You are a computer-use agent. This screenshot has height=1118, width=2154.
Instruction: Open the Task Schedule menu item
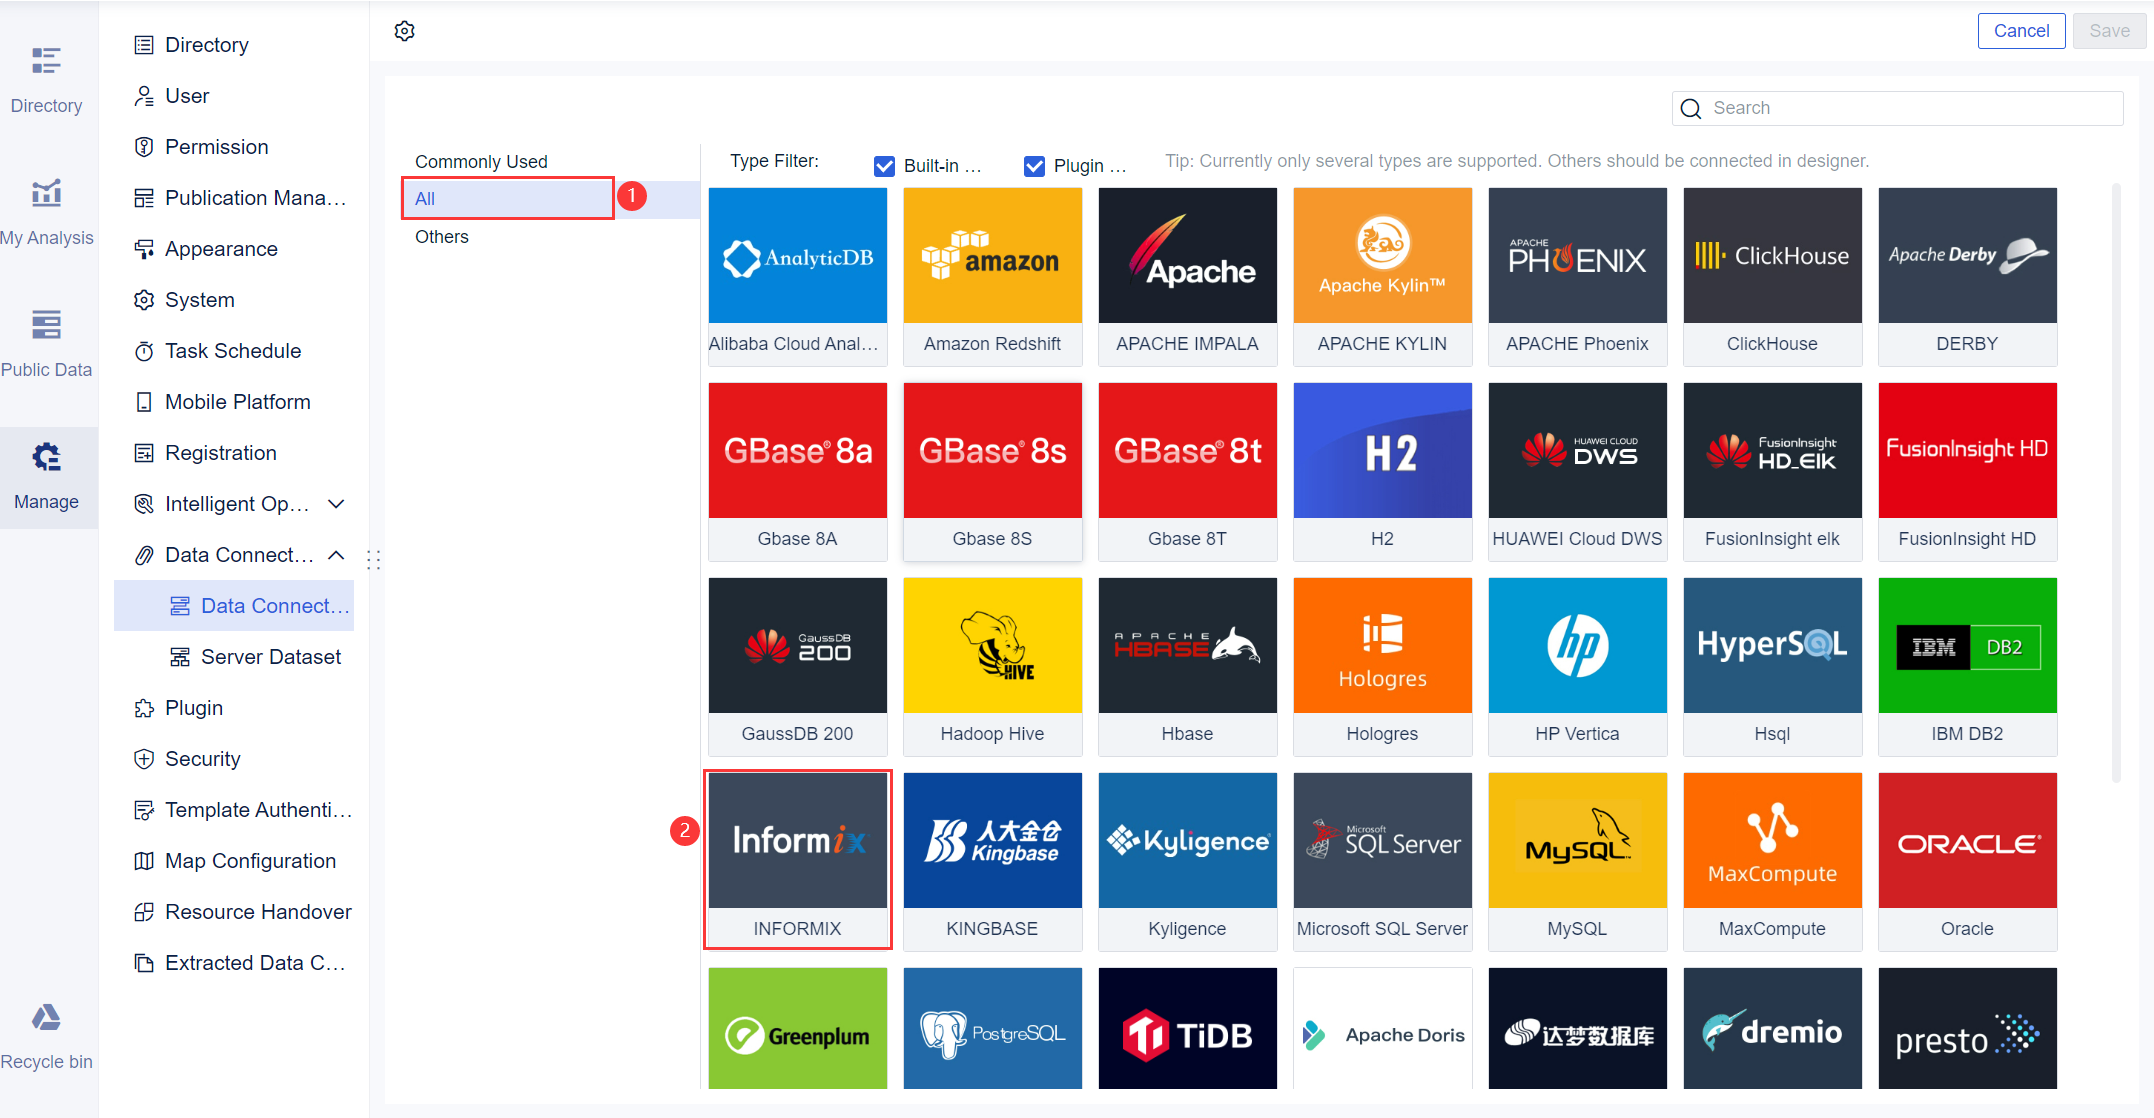point(232,351)
